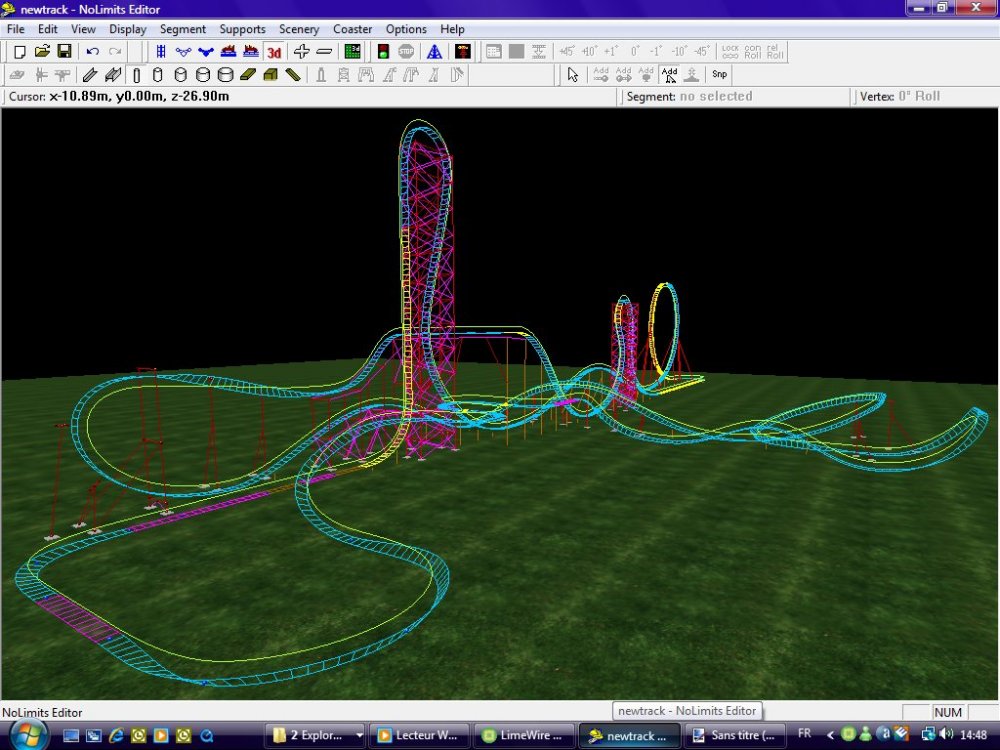The image size is (1000, 750).
Task: Show hidden system tray icons arrow
Action: pyautogui.click(x=829, y=734)
